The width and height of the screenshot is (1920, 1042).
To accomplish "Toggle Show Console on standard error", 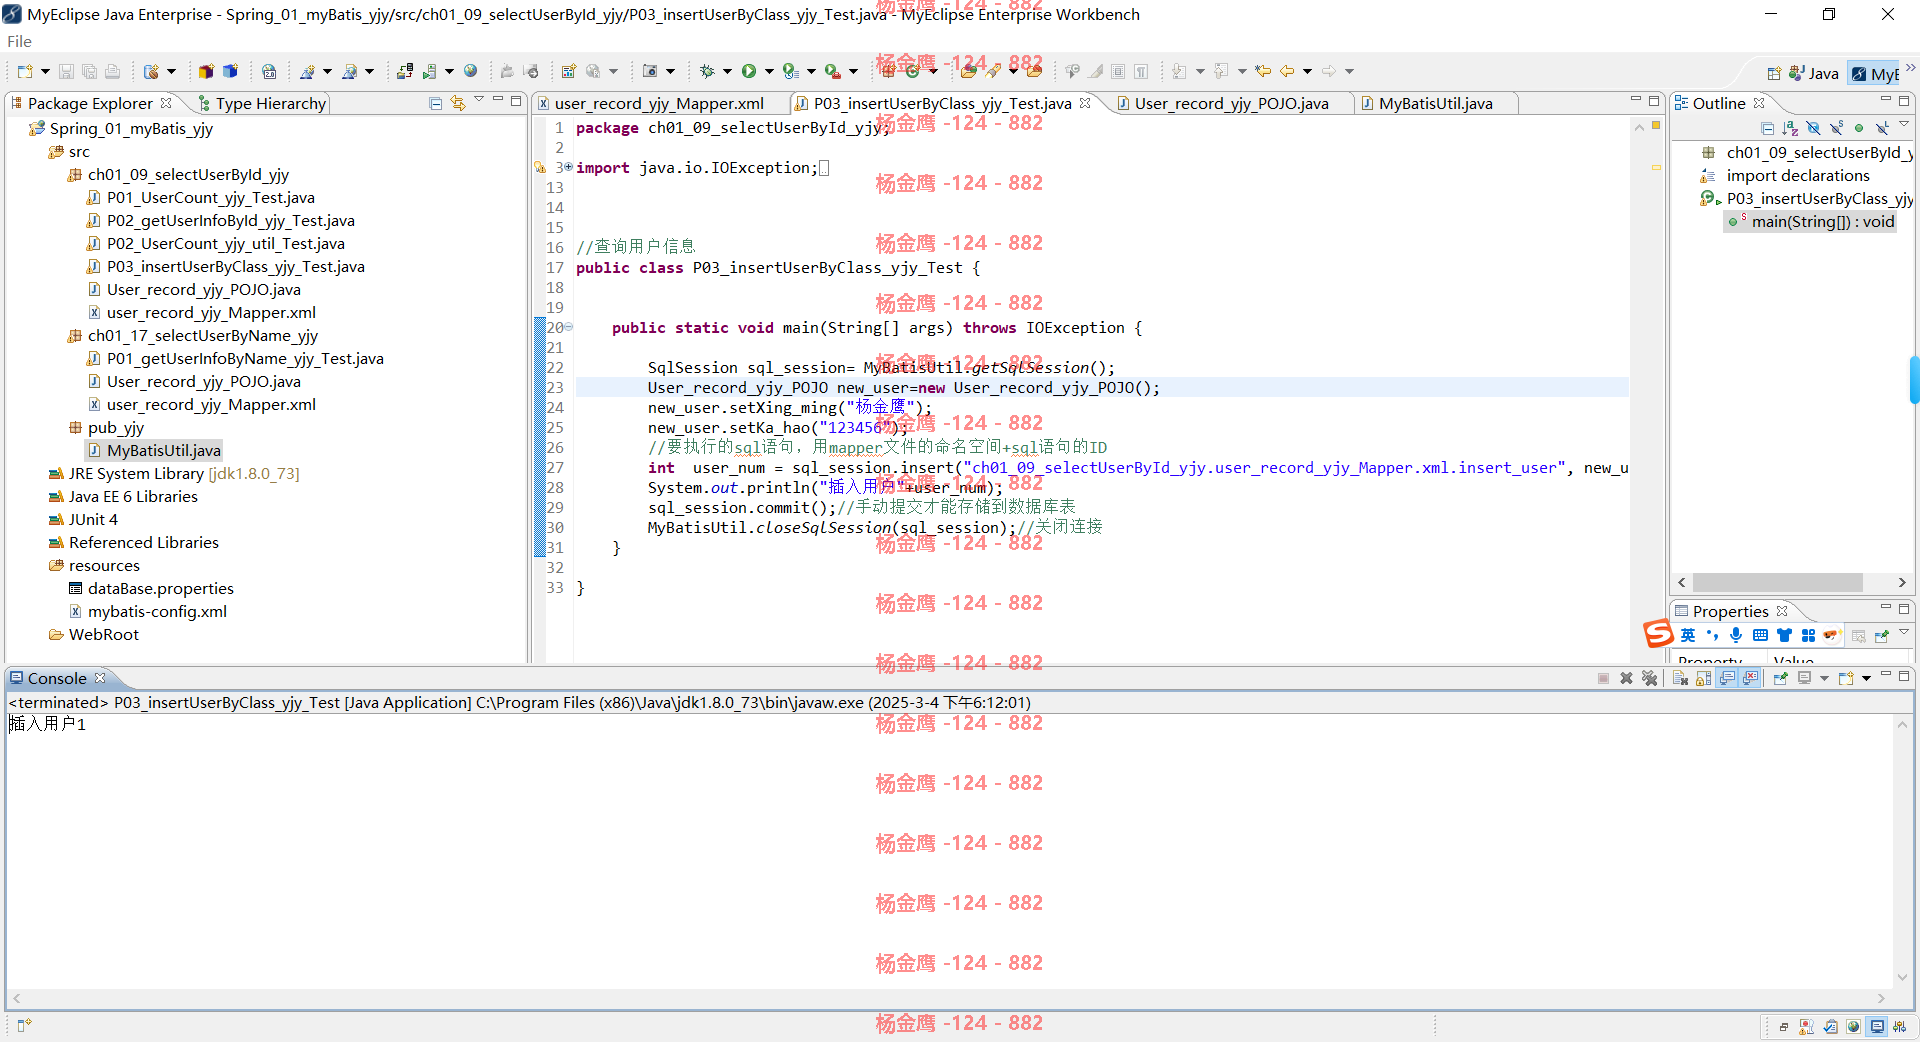I will pyautogui.click(x=1750, y=678).
